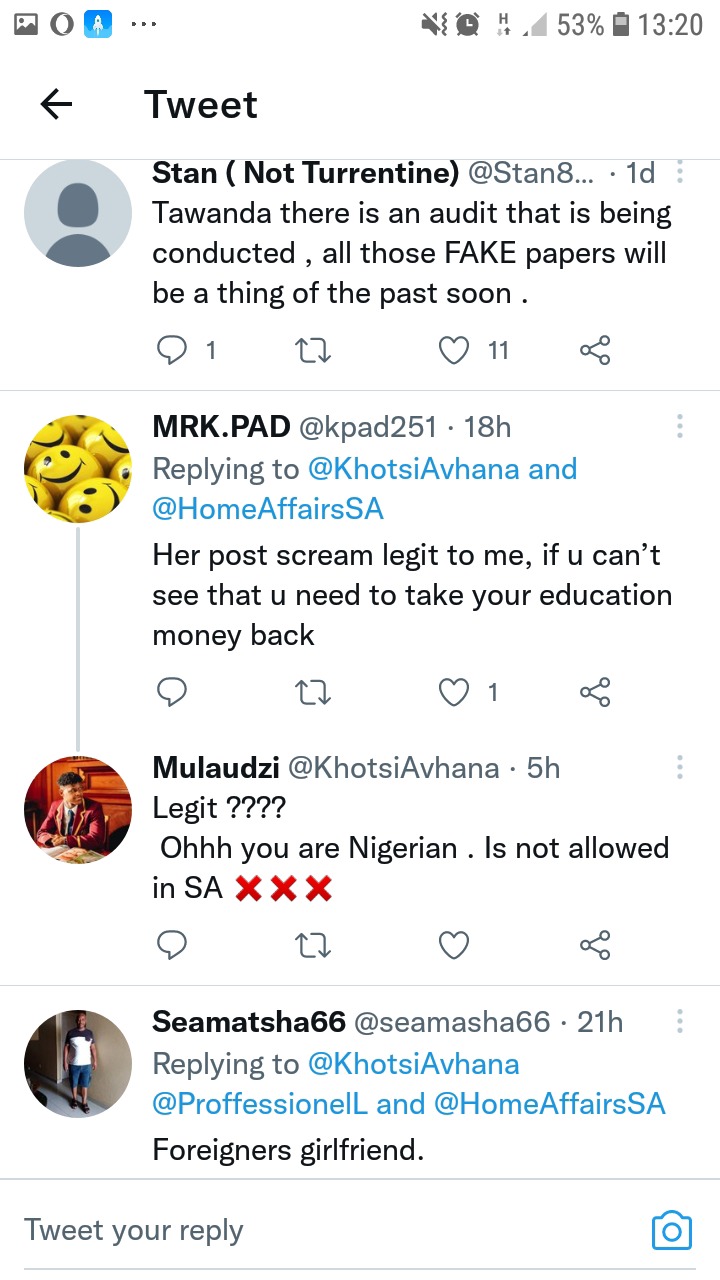Open the overflow menu on Stan's tweet
The image size is (720, 1280).
point(680,173)
